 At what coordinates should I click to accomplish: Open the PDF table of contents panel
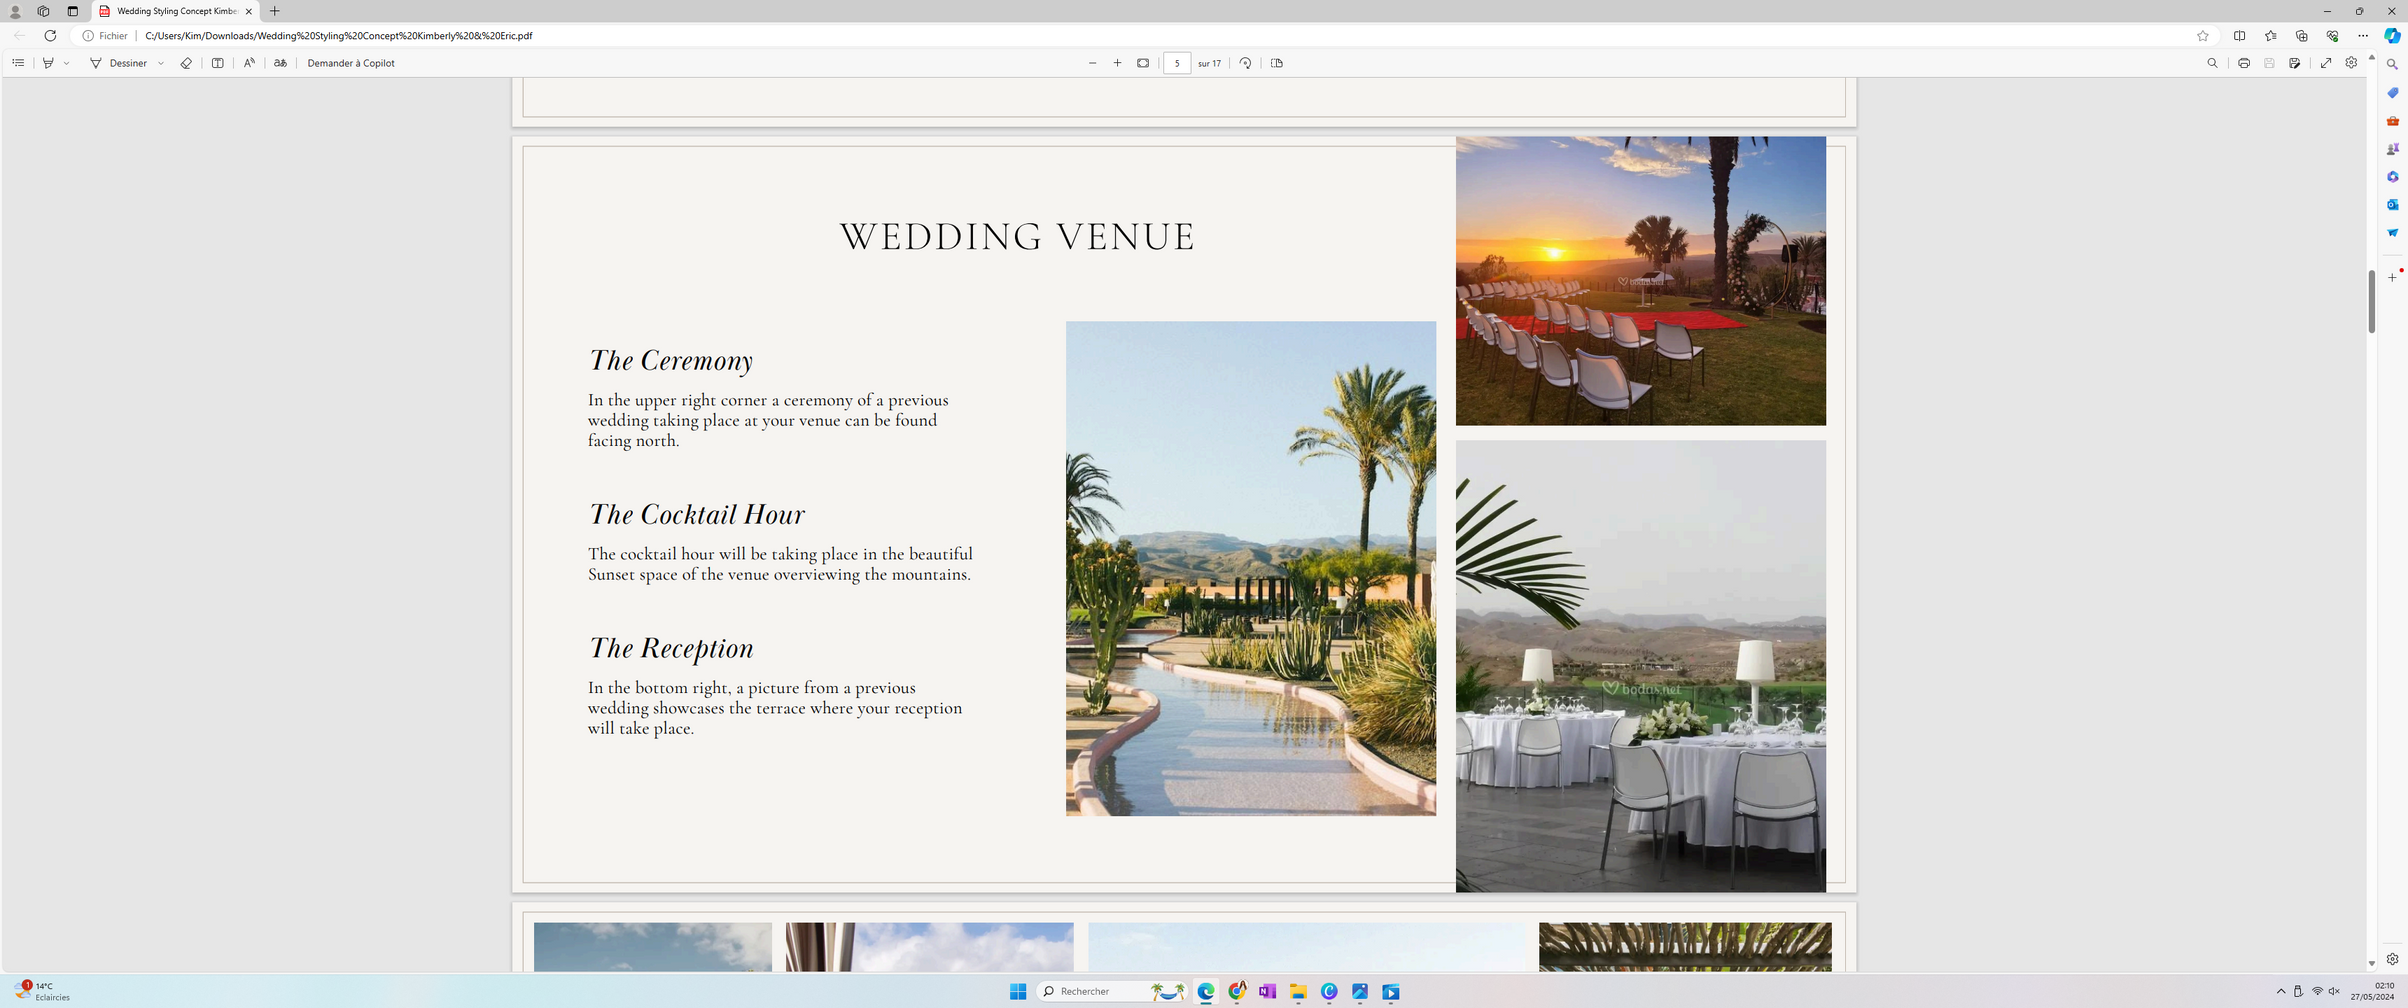click(x=18, y=63)
